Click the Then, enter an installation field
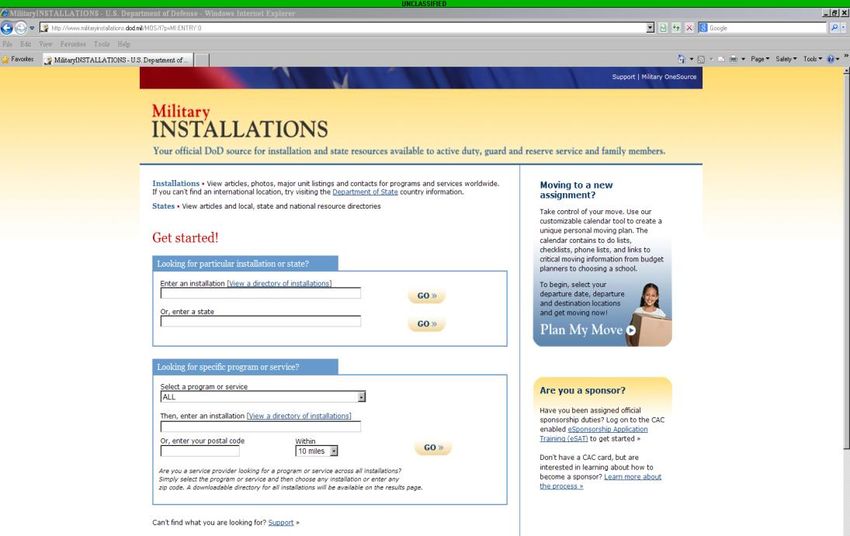This screenshot has height=536, width=850. (x=260, y=427)
